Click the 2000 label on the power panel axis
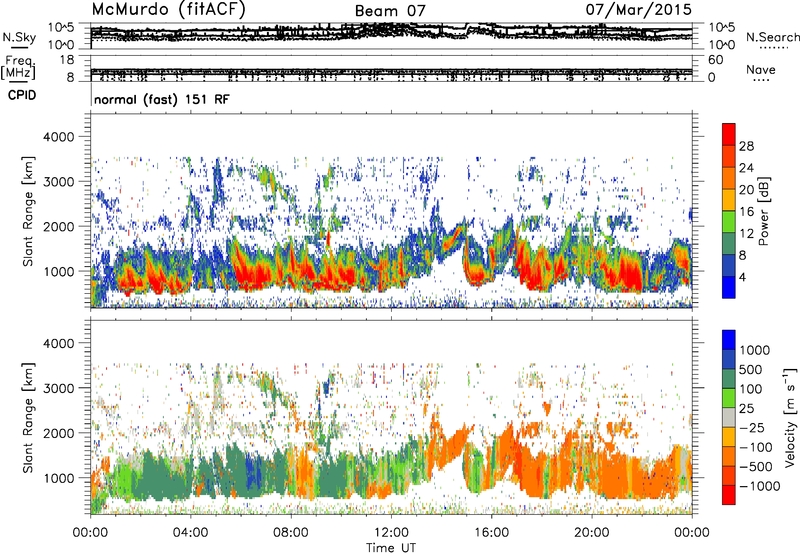 coord(58,226)
